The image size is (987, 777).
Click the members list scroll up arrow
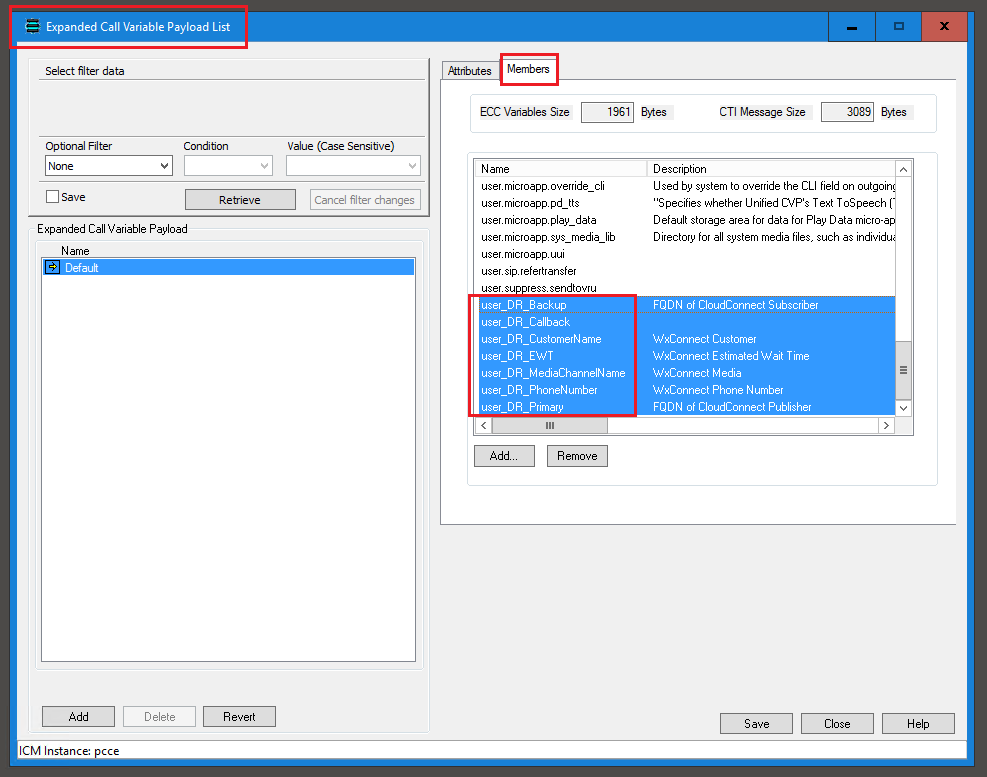pyautogui.click(x=903, y=169)
